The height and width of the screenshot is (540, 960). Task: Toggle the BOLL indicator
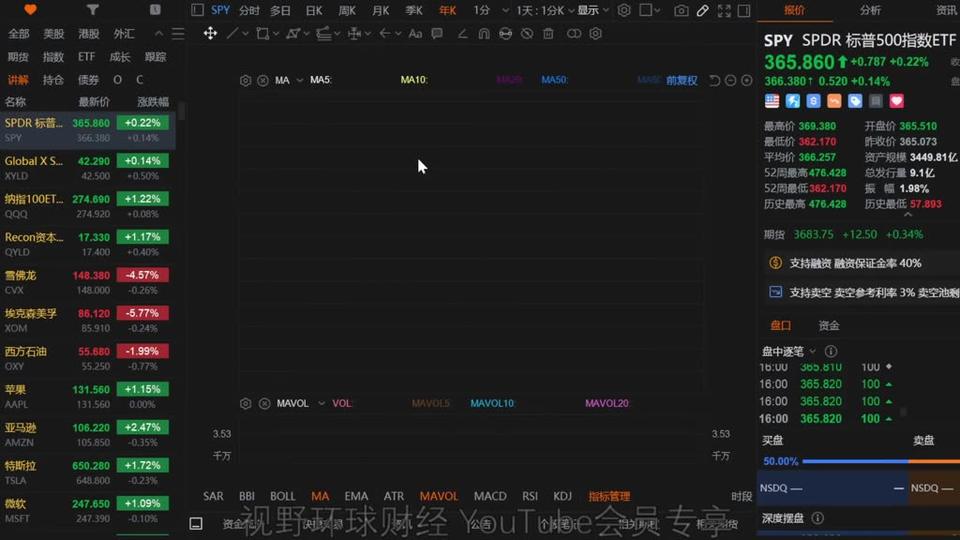point(282,496)
